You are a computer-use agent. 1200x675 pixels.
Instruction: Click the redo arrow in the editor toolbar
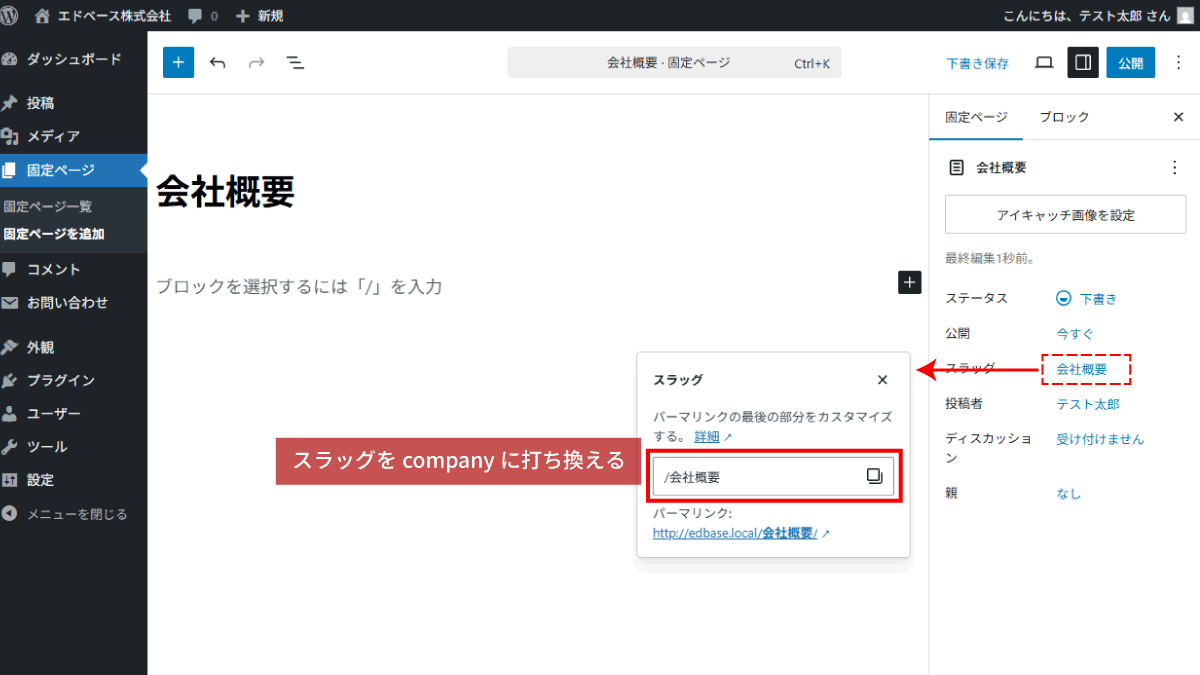256,62
